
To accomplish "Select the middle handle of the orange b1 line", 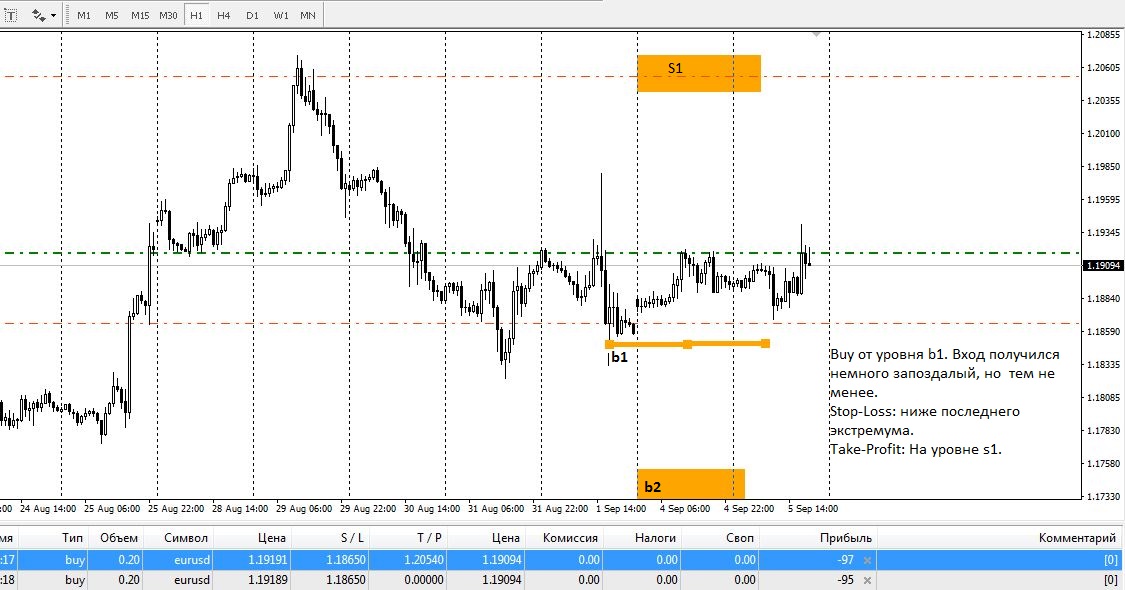I will (x=687, y=345).
